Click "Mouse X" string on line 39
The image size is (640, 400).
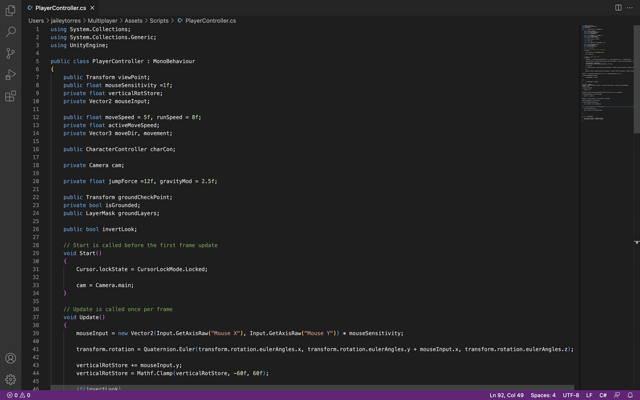(x=225, y=333)
